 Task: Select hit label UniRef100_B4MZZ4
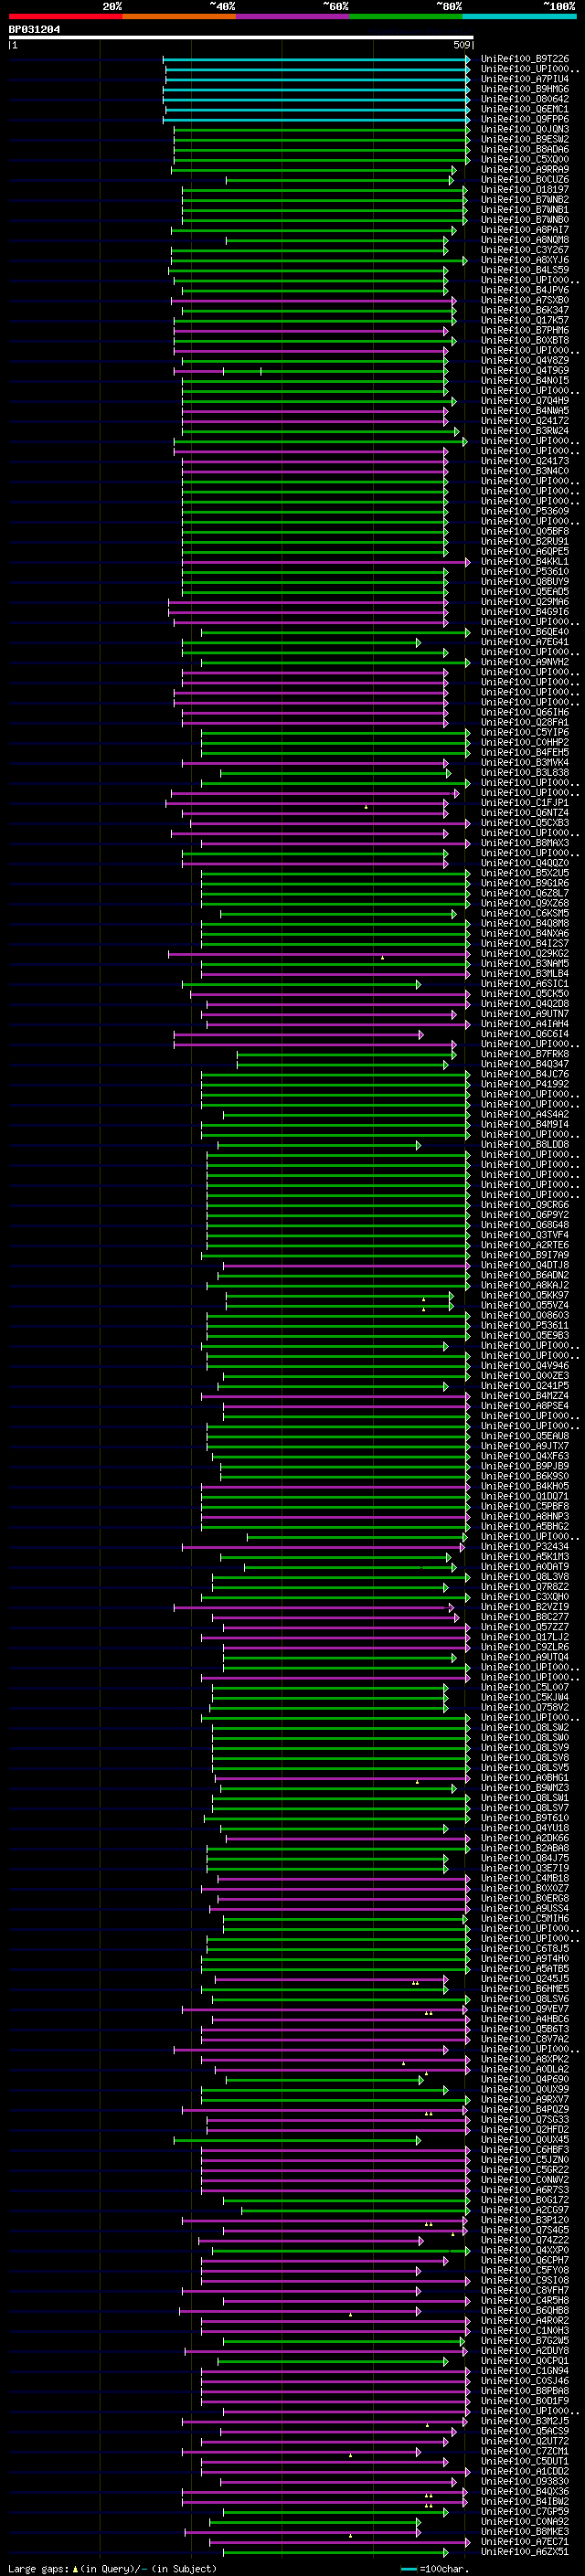(525, 1396)
